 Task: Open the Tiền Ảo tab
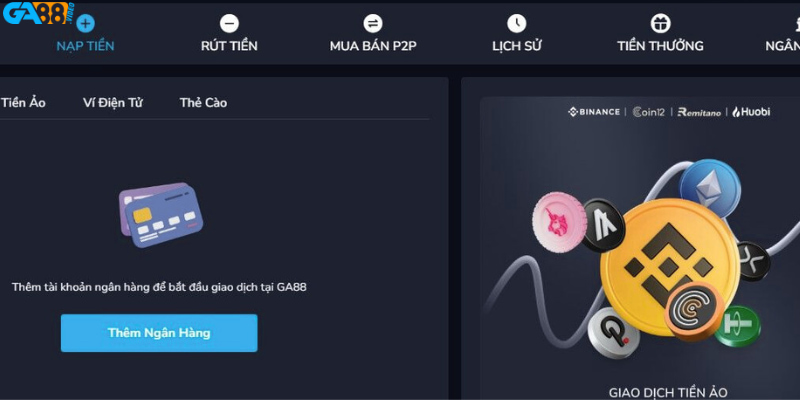pos(23,103)
